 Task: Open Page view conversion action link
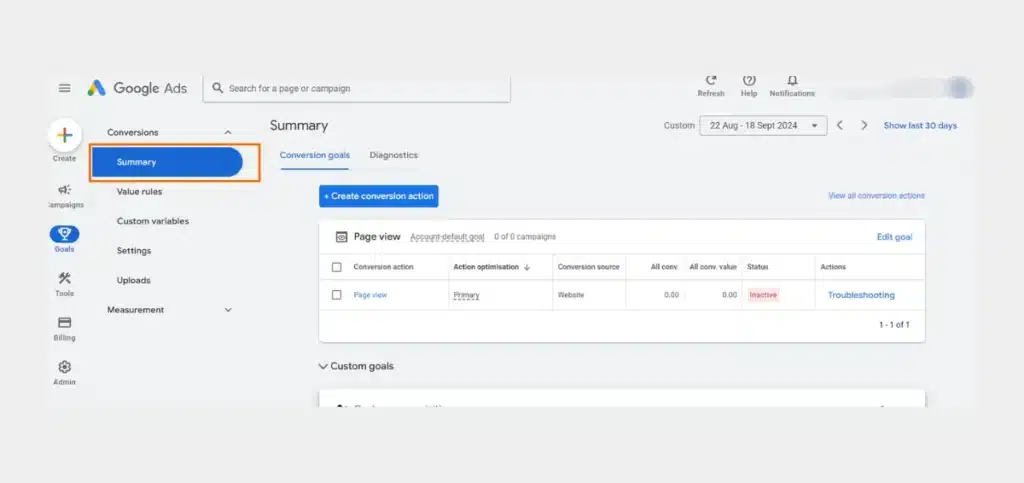[x=370, y=295]
